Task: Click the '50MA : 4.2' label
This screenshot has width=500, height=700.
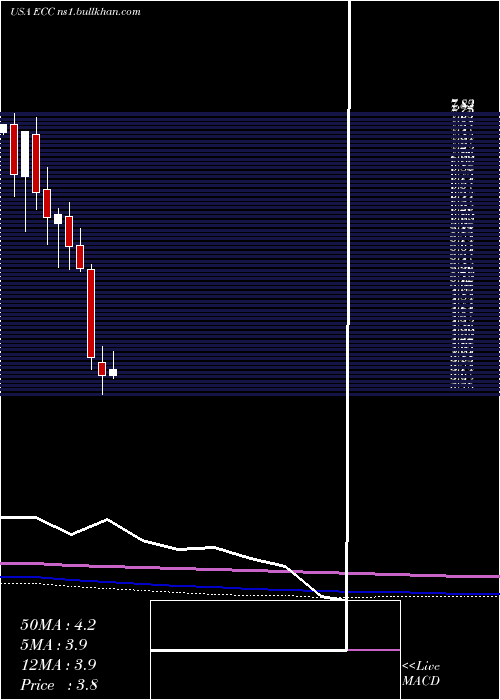Action: (x=58, y=625)
